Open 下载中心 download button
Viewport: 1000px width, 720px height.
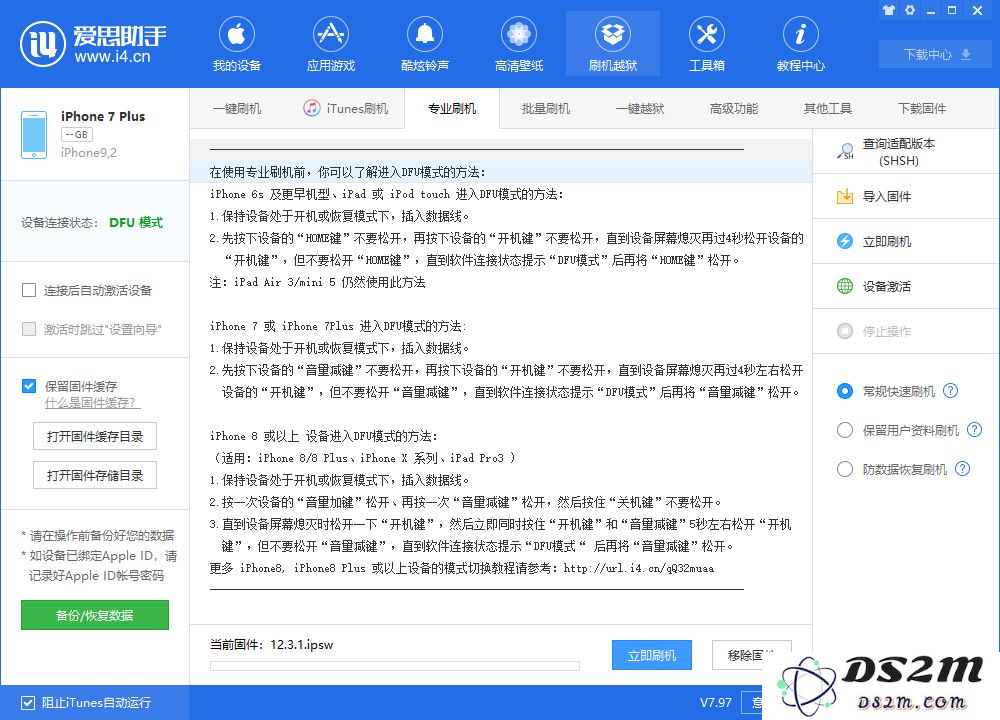click(937, 54)
